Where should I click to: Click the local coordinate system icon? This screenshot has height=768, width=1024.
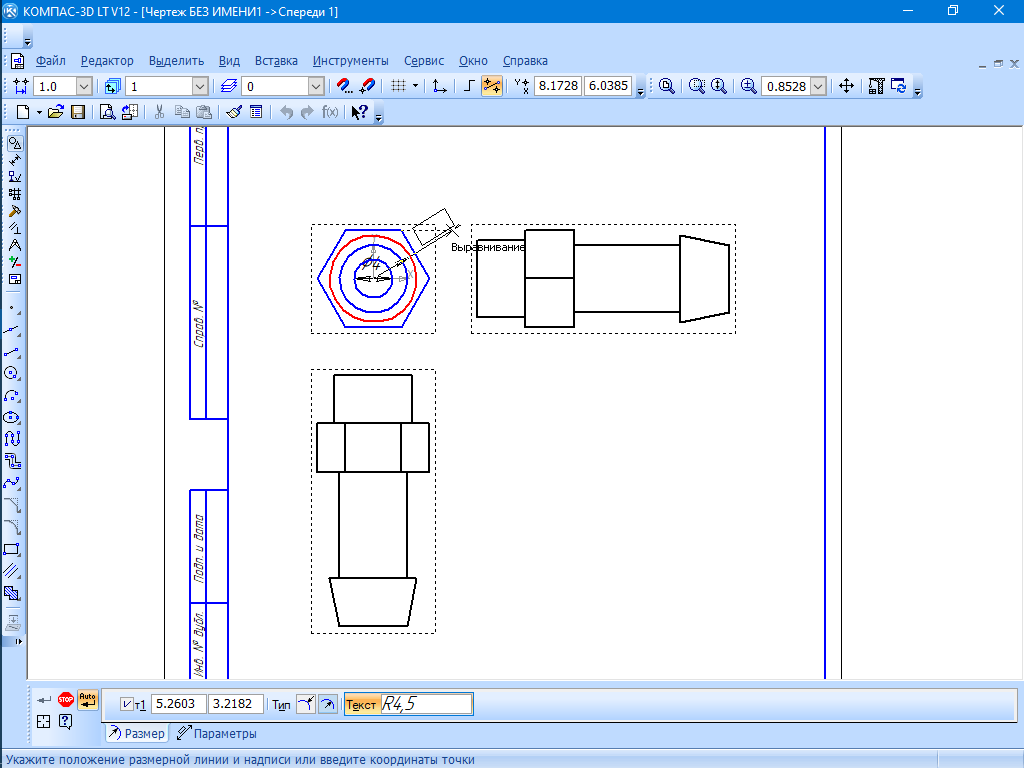click(440, 86)
